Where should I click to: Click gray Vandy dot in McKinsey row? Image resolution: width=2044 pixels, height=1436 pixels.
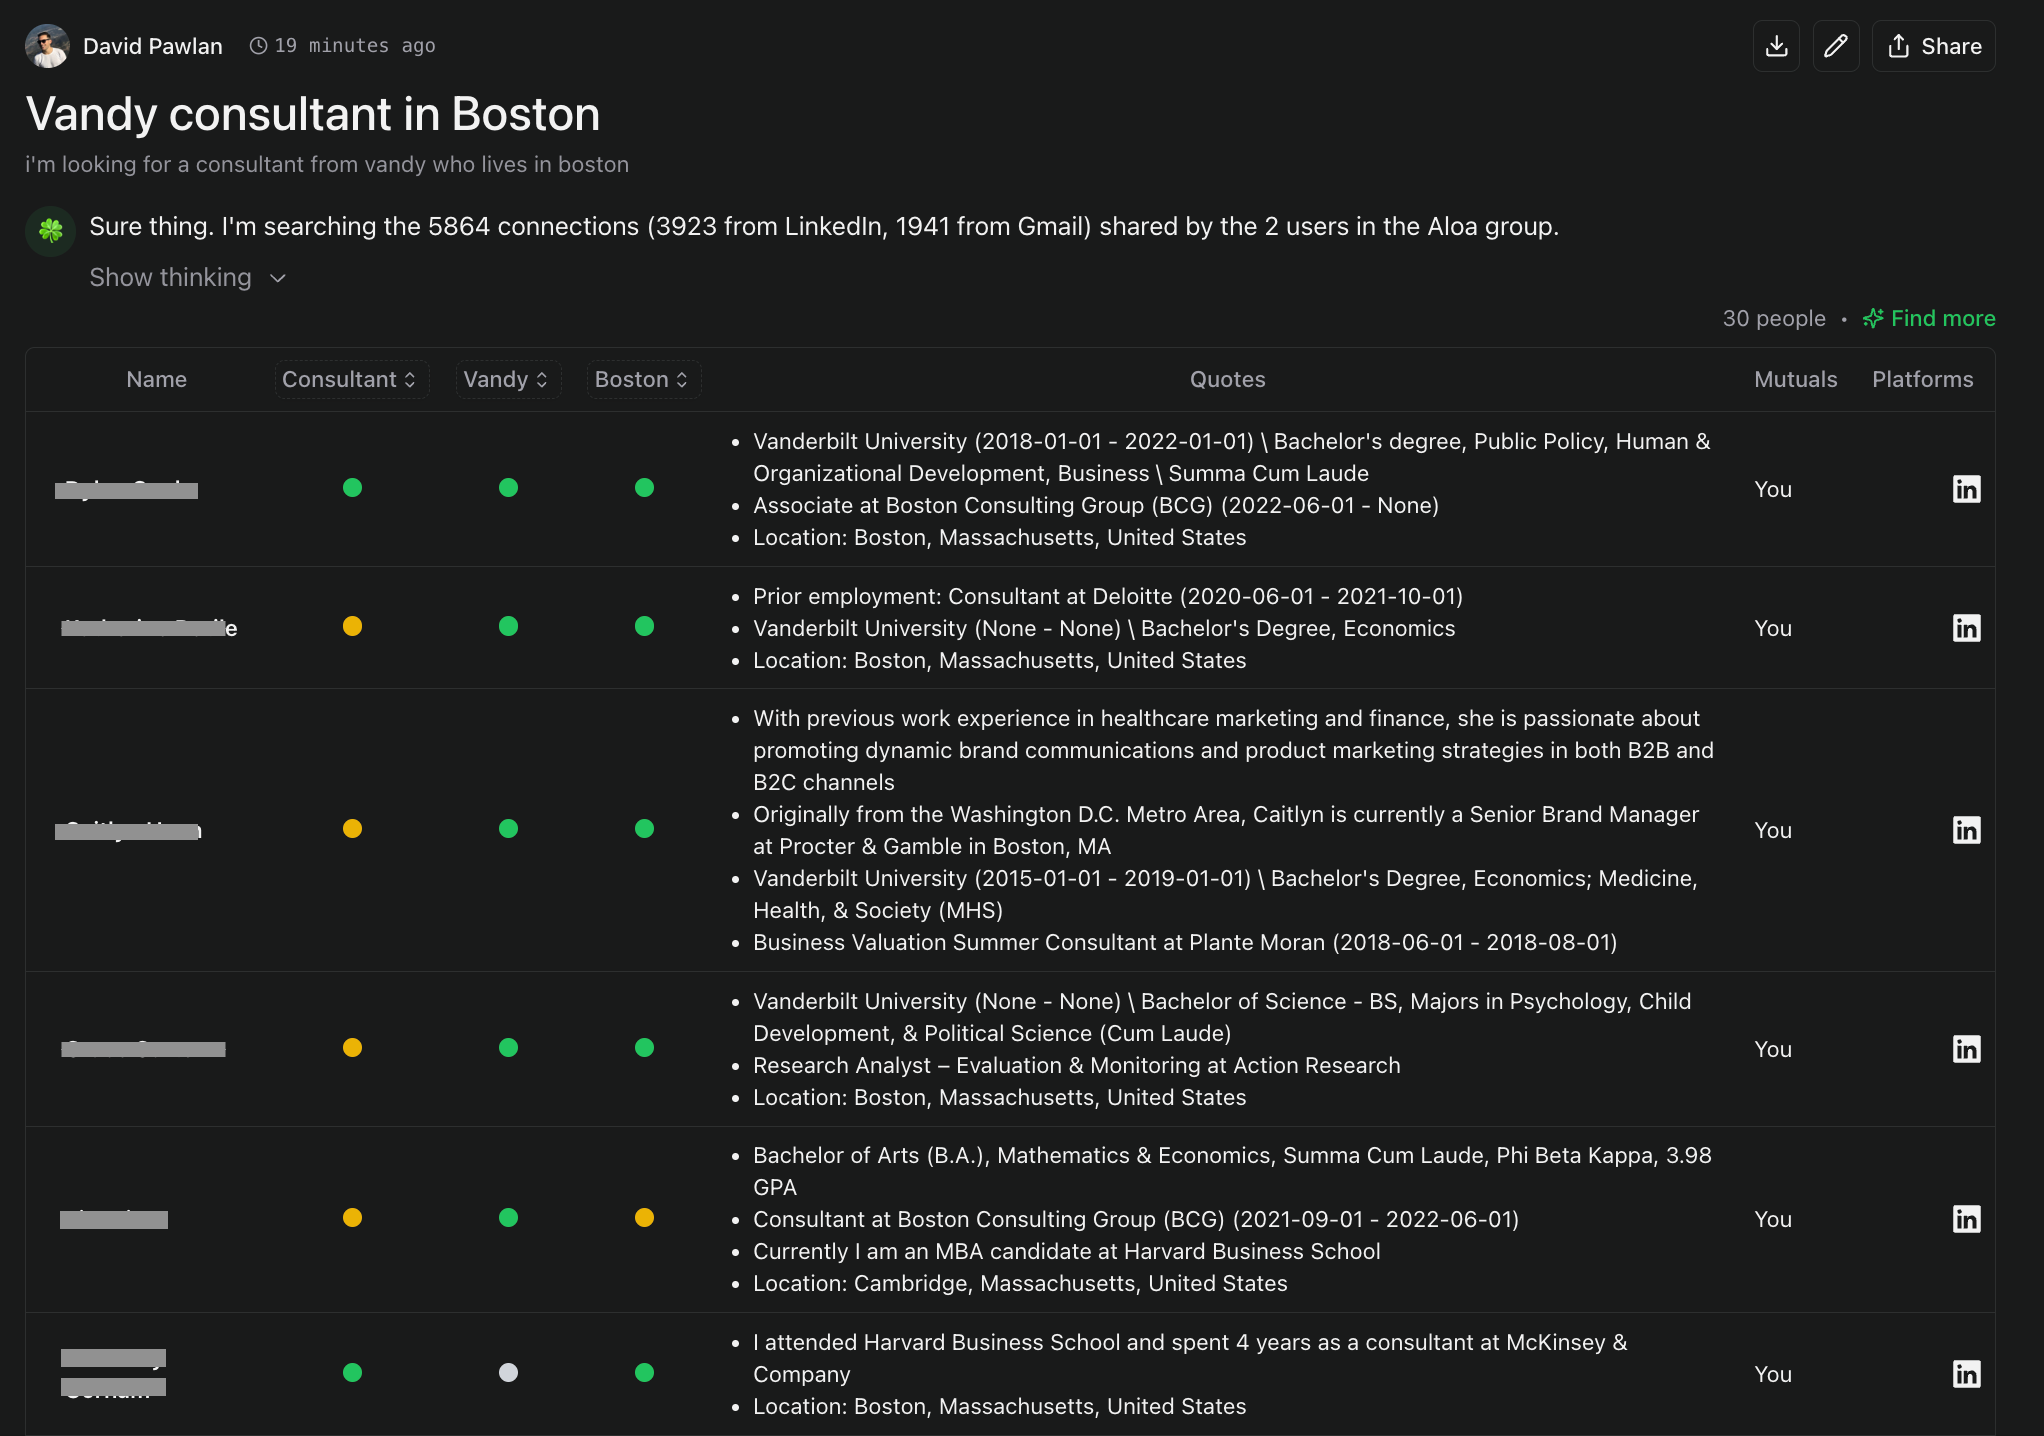(508, 1372)
